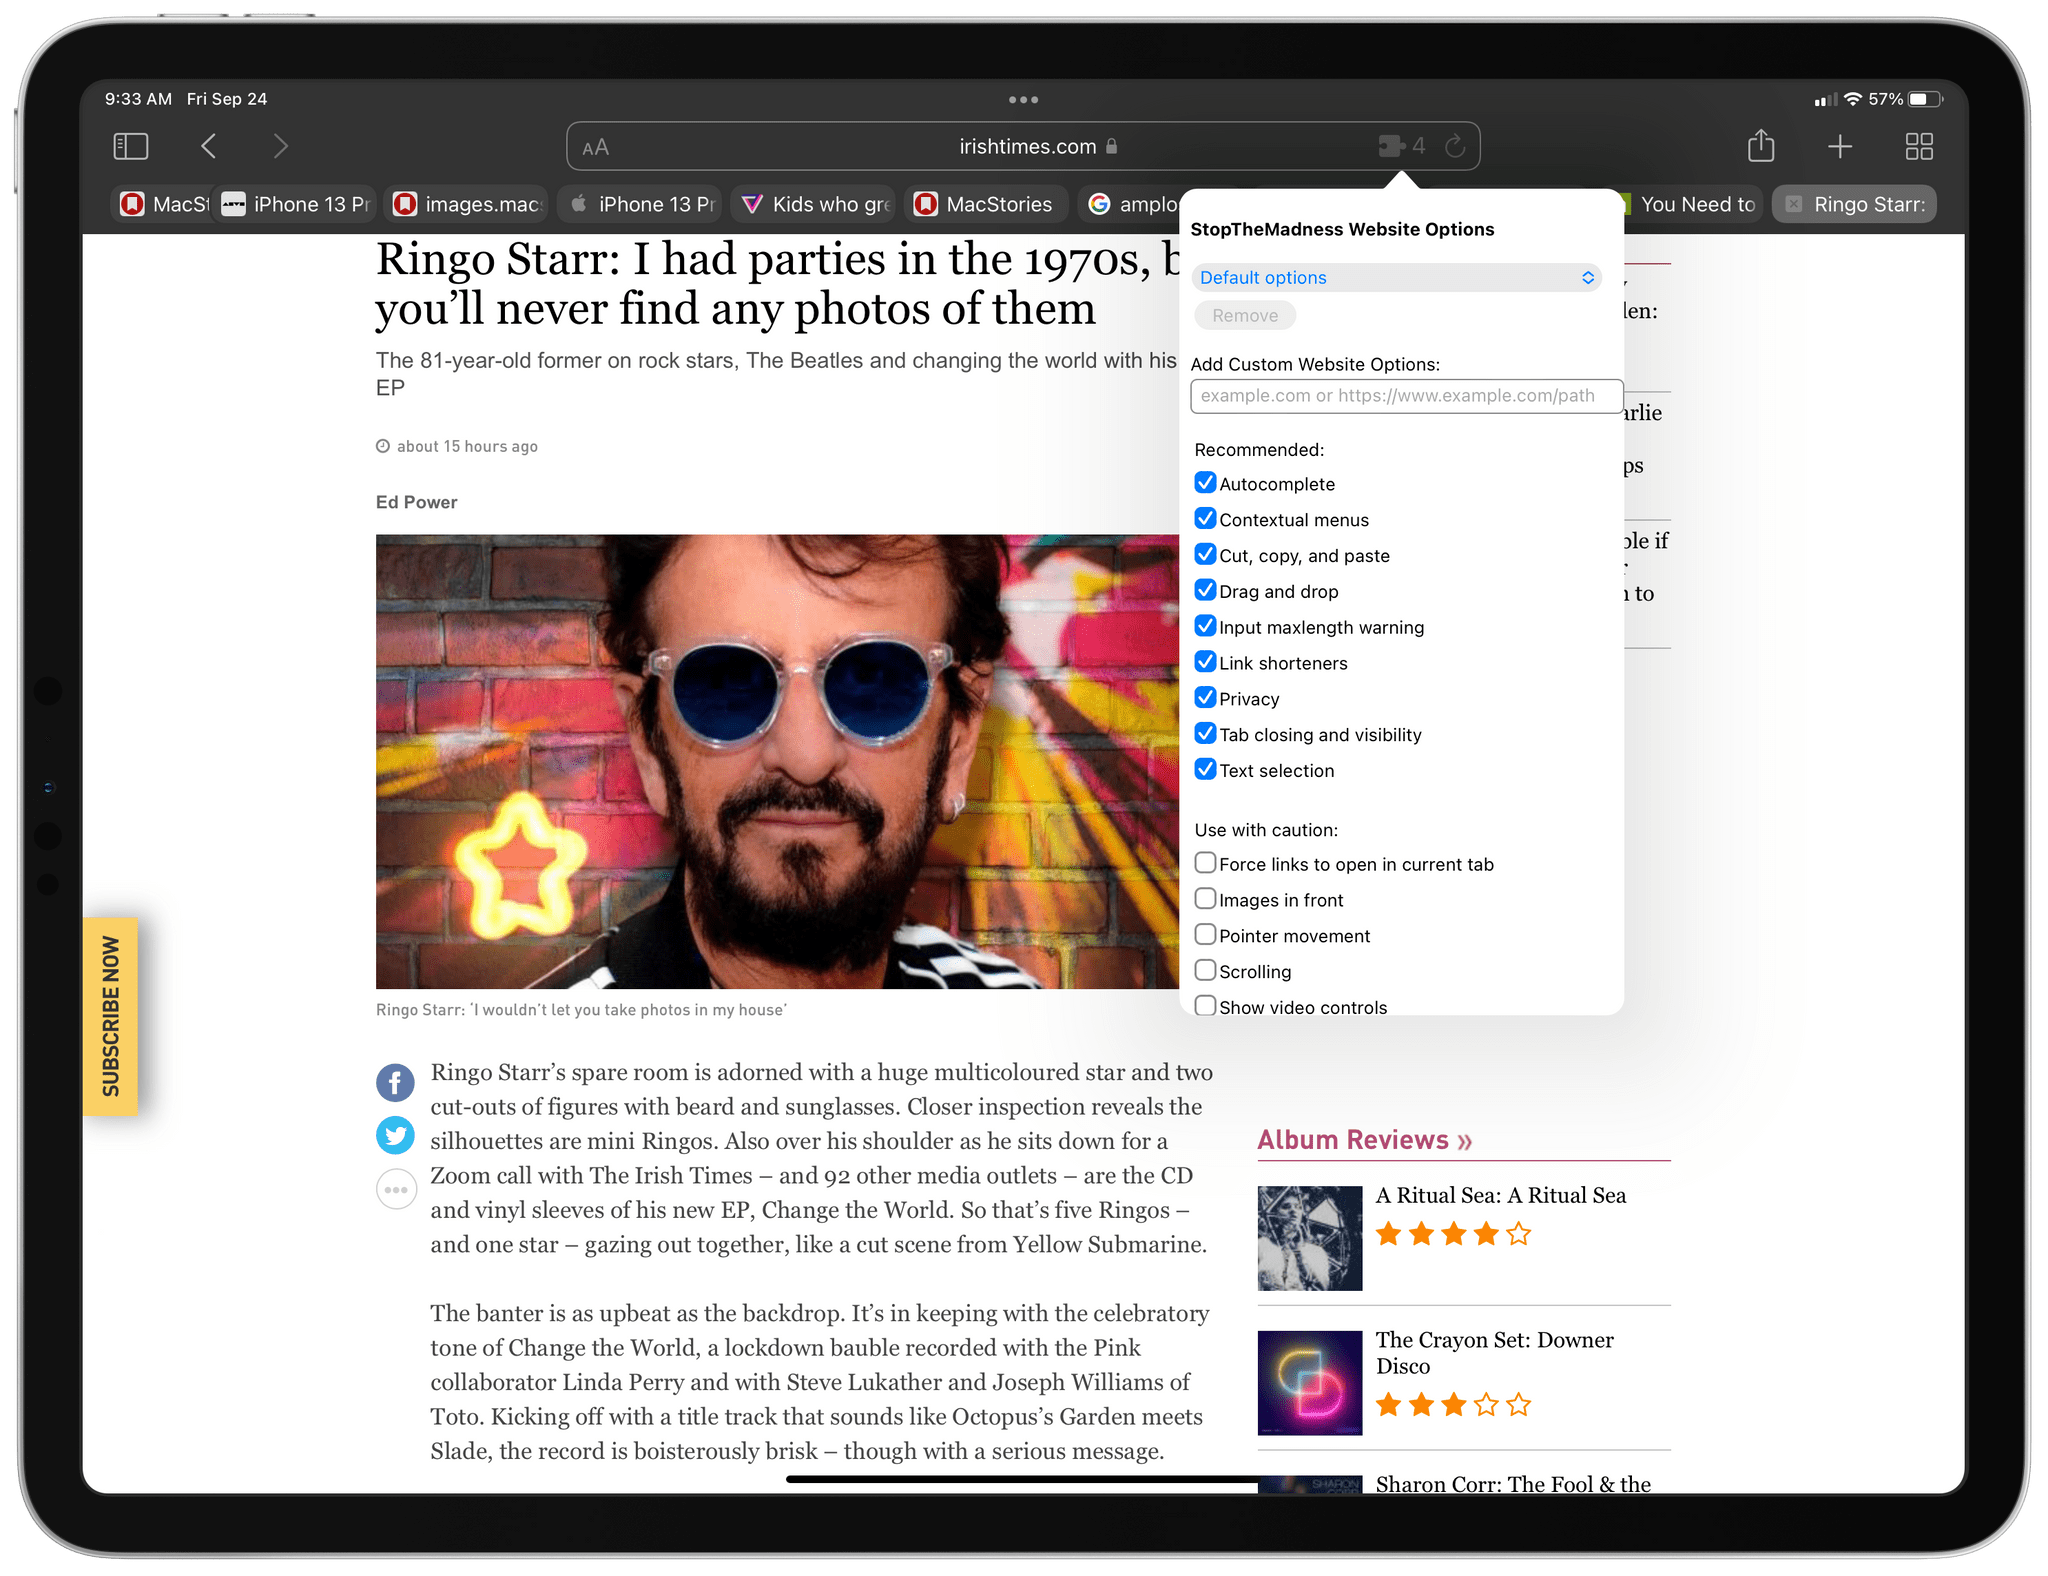Focus the custom website options field

1406,395
